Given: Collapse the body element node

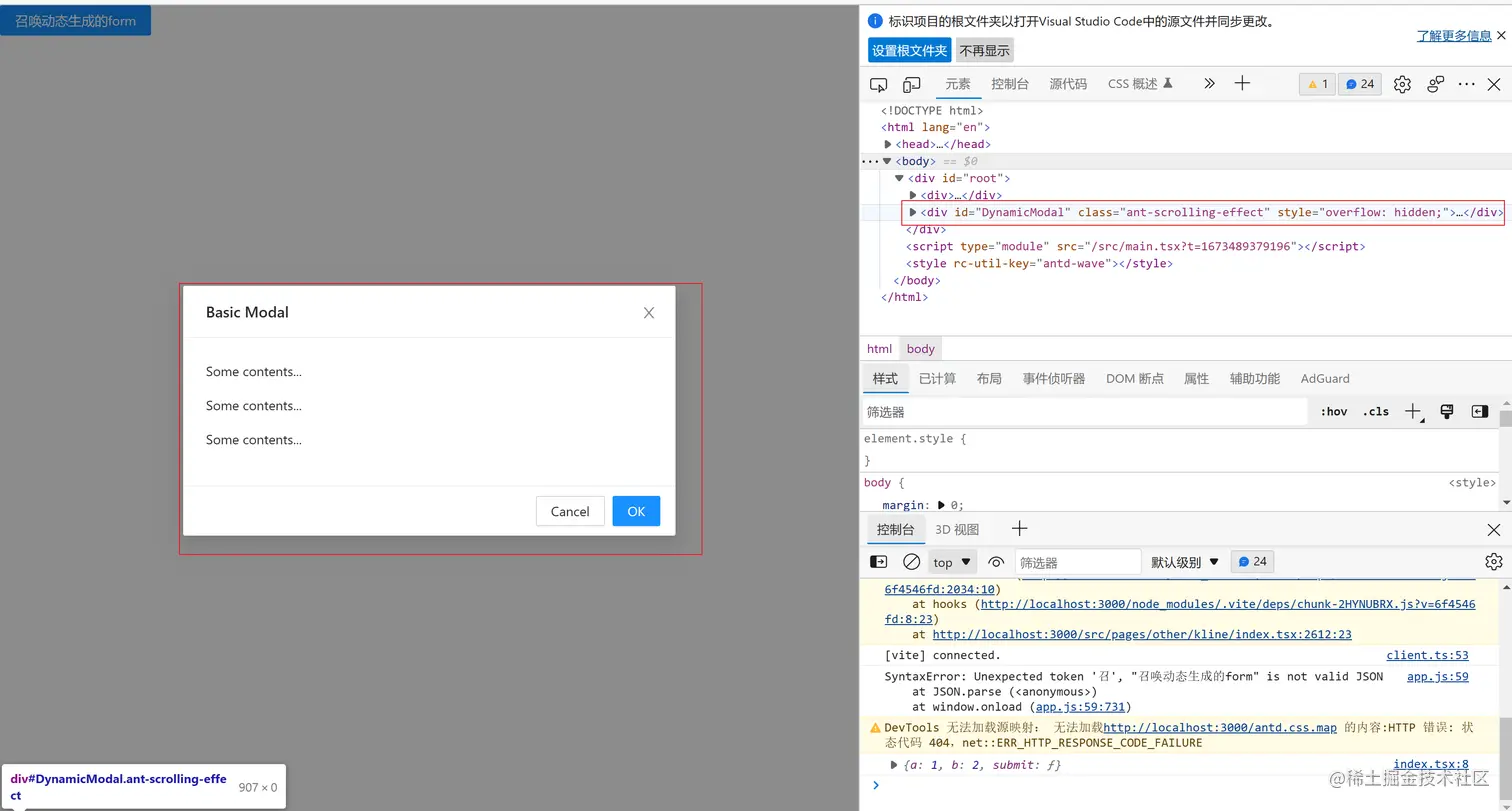Looking at the screenshot, I should [887, 161].
